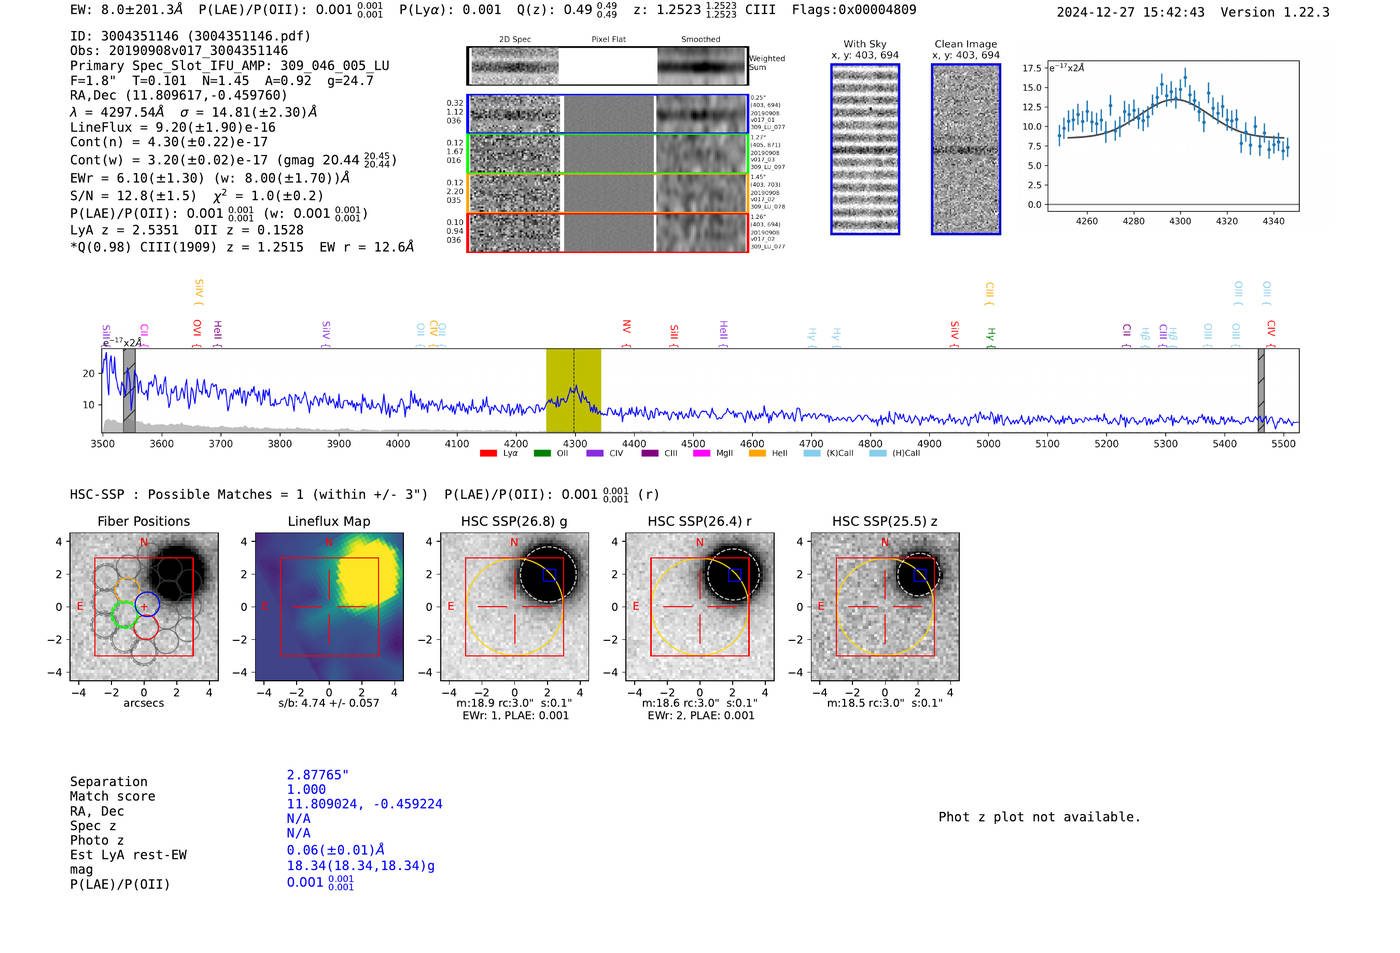The height and width of the screenshot is (953, 1400).
Task: Select the "Obs: 20190908v017_3004351146" line
Action: 179,51
